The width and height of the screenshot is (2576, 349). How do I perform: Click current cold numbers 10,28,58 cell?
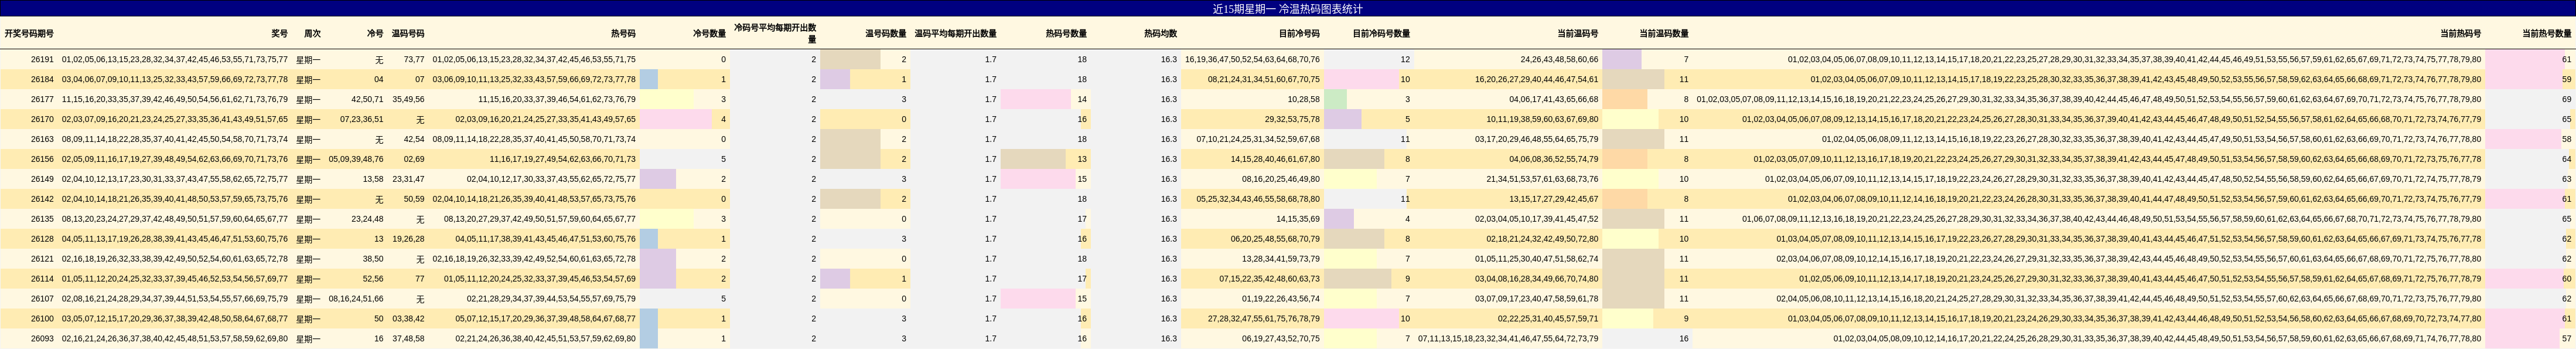pyautogui.click(x=1303, y=99)
